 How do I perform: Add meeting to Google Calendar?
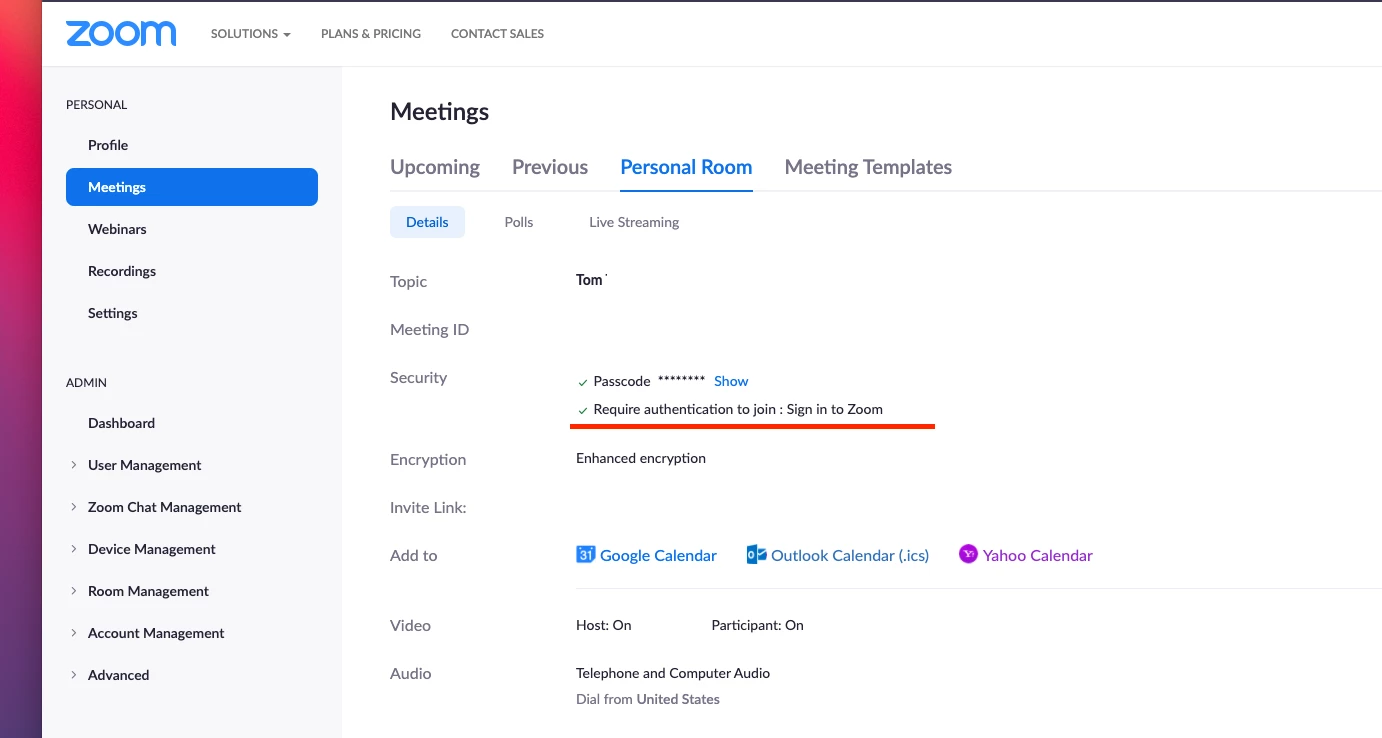point(658,555)
